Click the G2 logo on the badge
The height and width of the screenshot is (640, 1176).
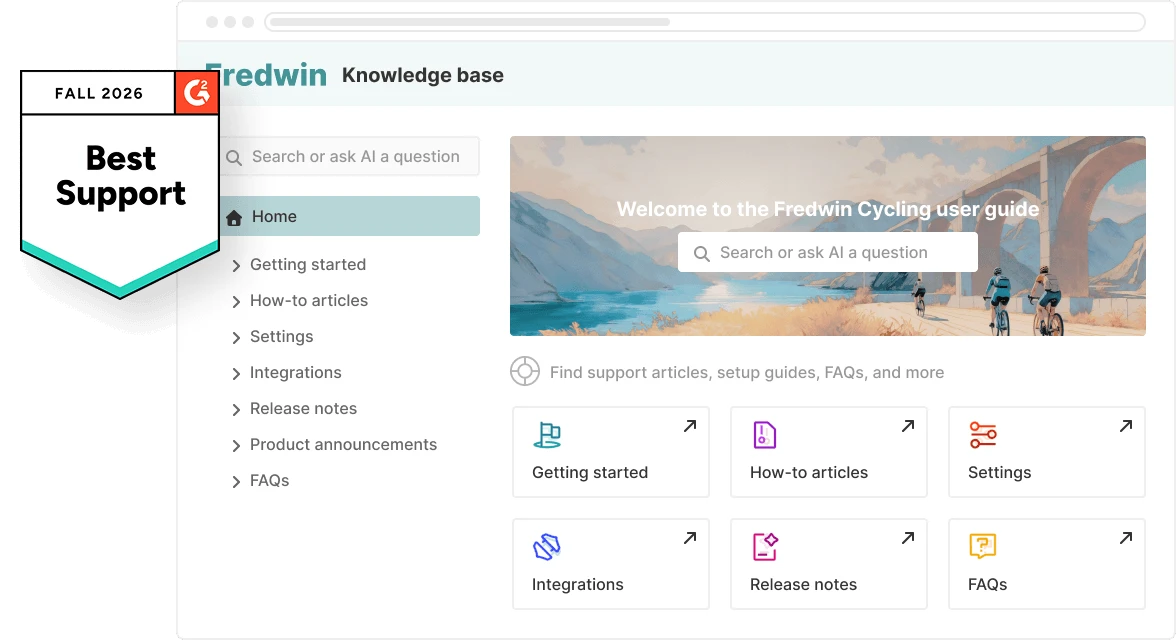click(196, 92)
